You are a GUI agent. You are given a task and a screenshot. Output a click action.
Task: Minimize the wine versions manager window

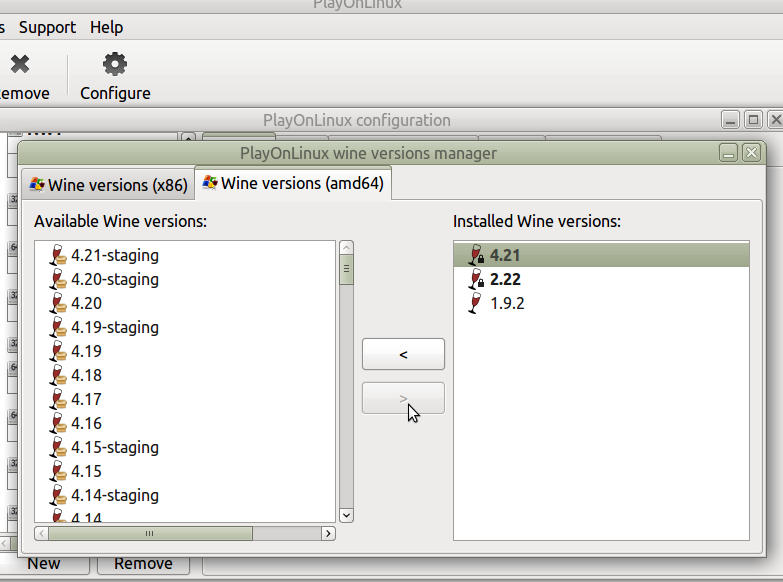point(729,153)
